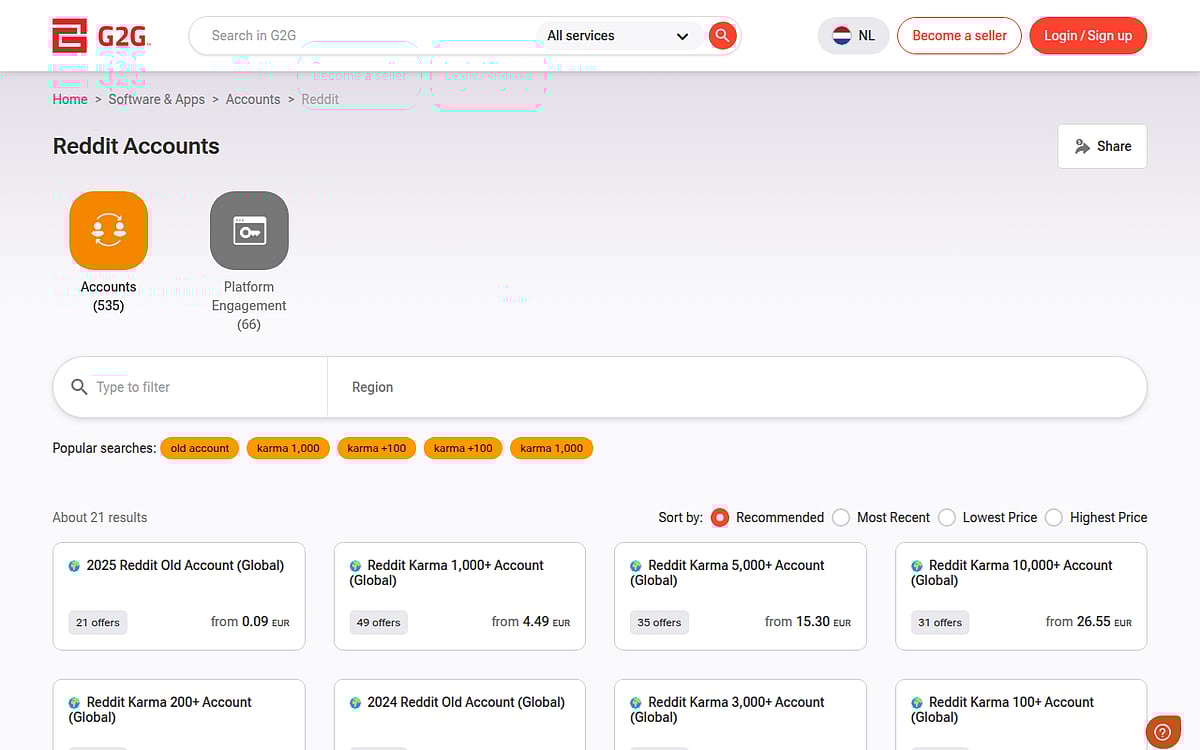Screen dimensions: 1200x750
Task: Open the orange Accounts category icon
Action: click(x=108, y=230)
